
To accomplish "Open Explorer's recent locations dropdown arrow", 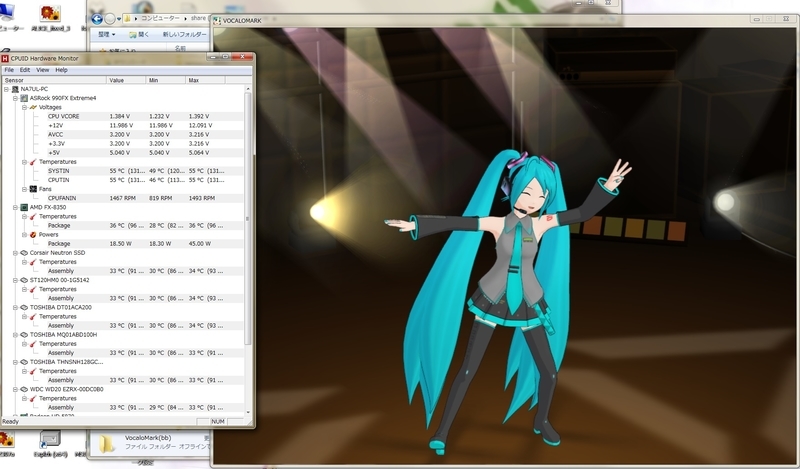I will coord(119,19).
